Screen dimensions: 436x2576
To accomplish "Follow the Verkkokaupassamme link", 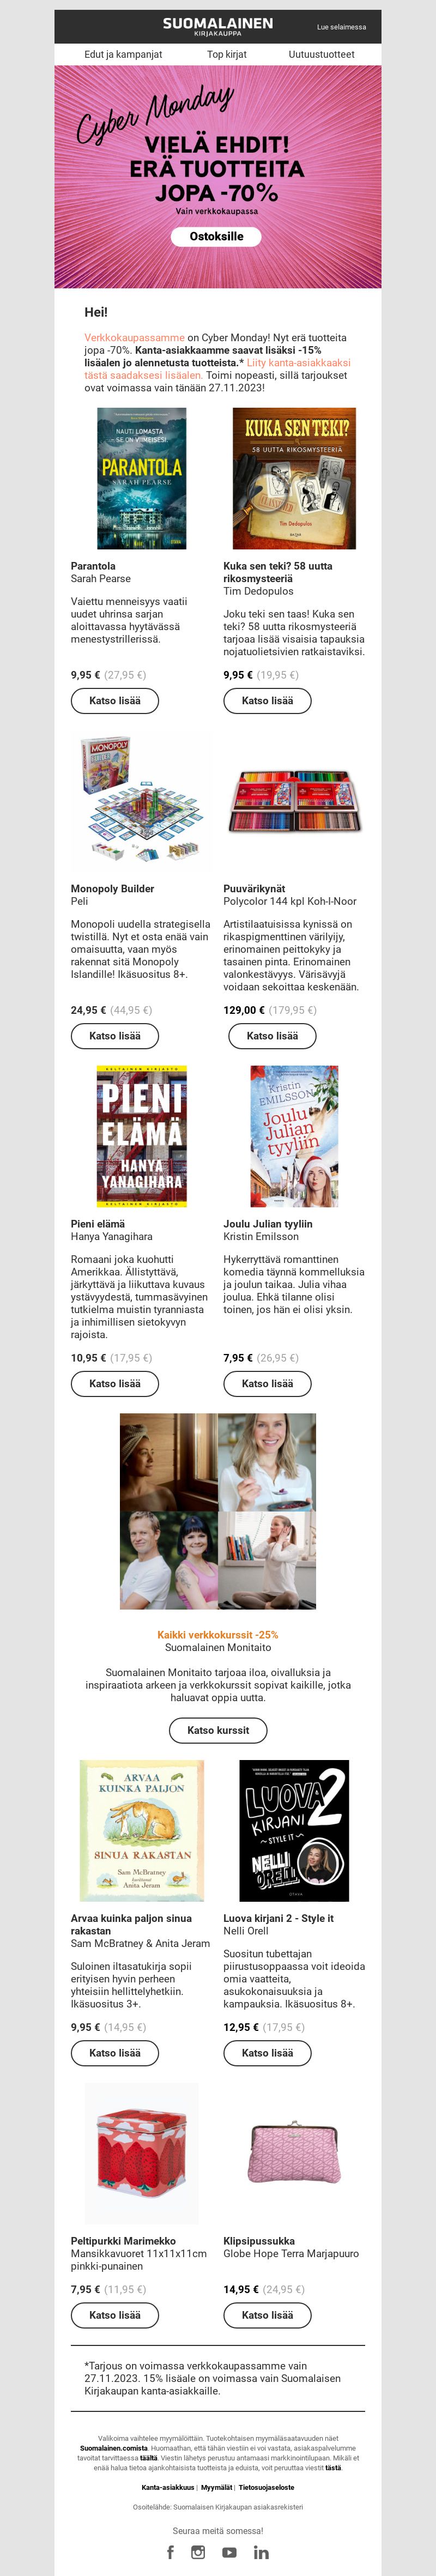I will tap(134, 338).
